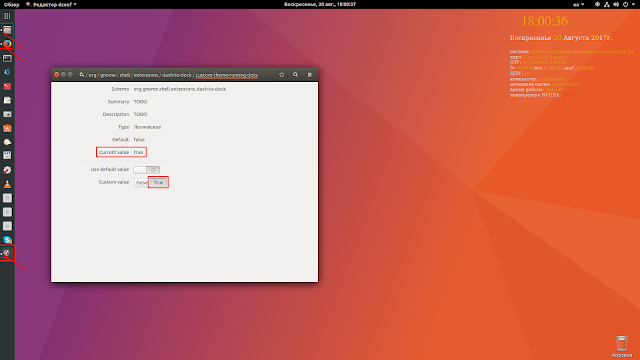Open the accessibility icon in top panel
The height and width of the screenshot is (360, 640).
tap(597, 4)
